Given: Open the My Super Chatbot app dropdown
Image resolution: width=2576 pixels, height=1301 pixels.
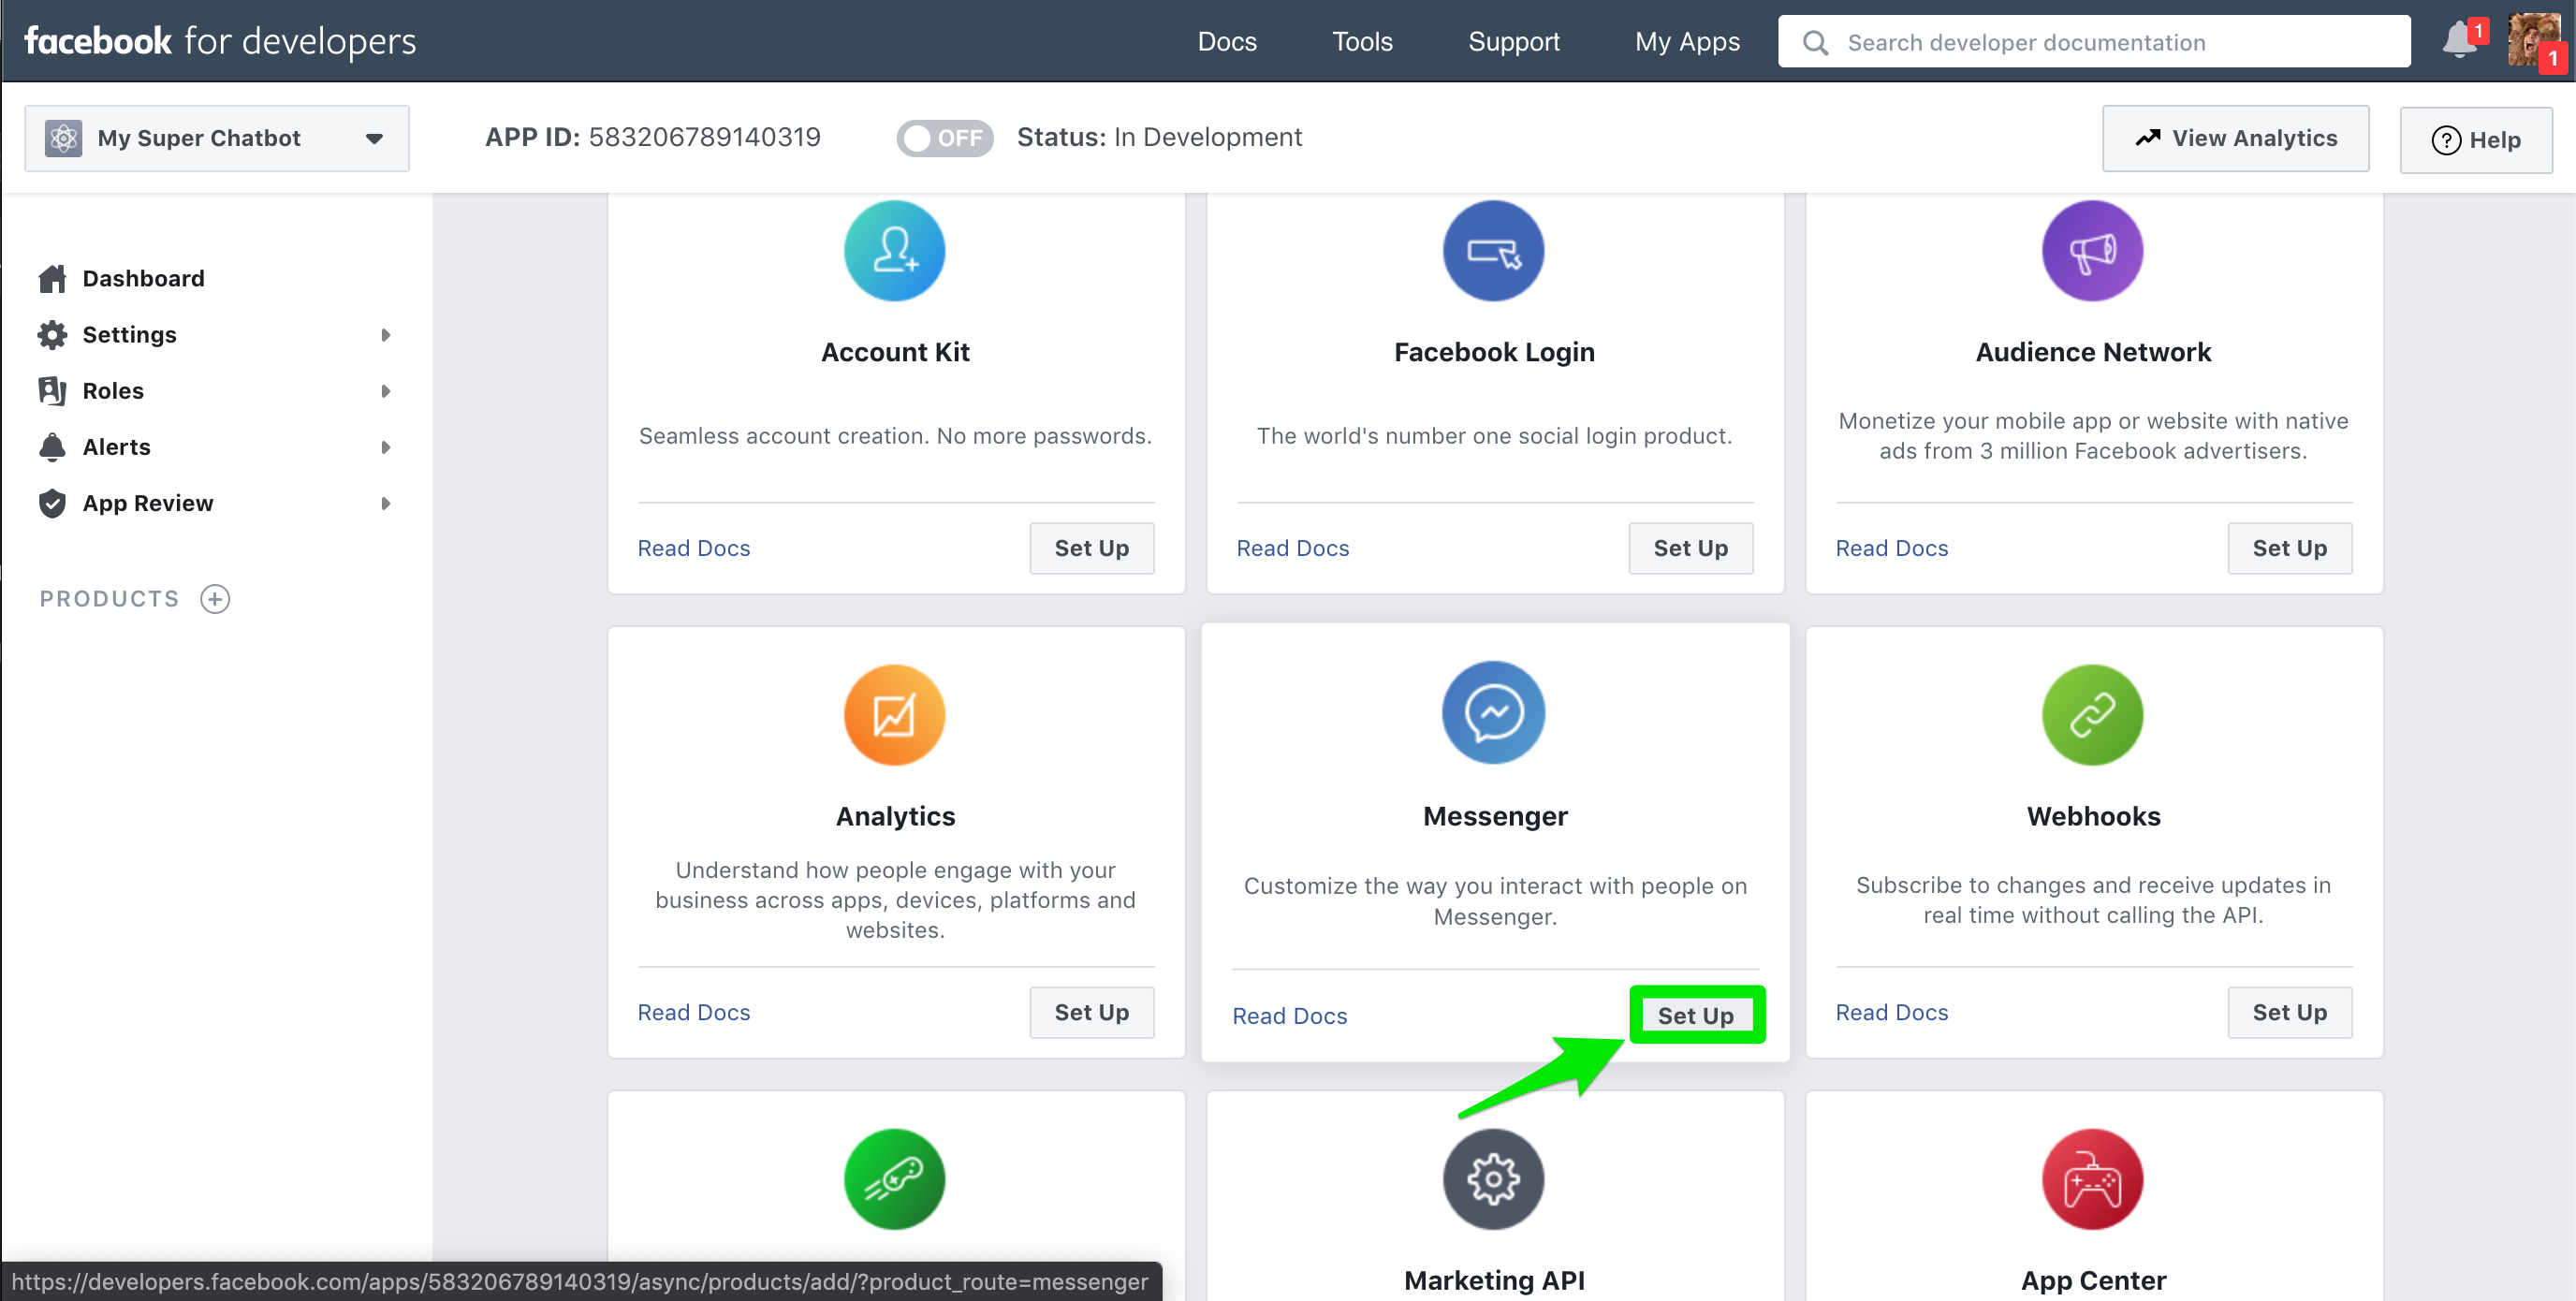Looking at the screenshot, I should pyautogui.click(x=217, y=138).
